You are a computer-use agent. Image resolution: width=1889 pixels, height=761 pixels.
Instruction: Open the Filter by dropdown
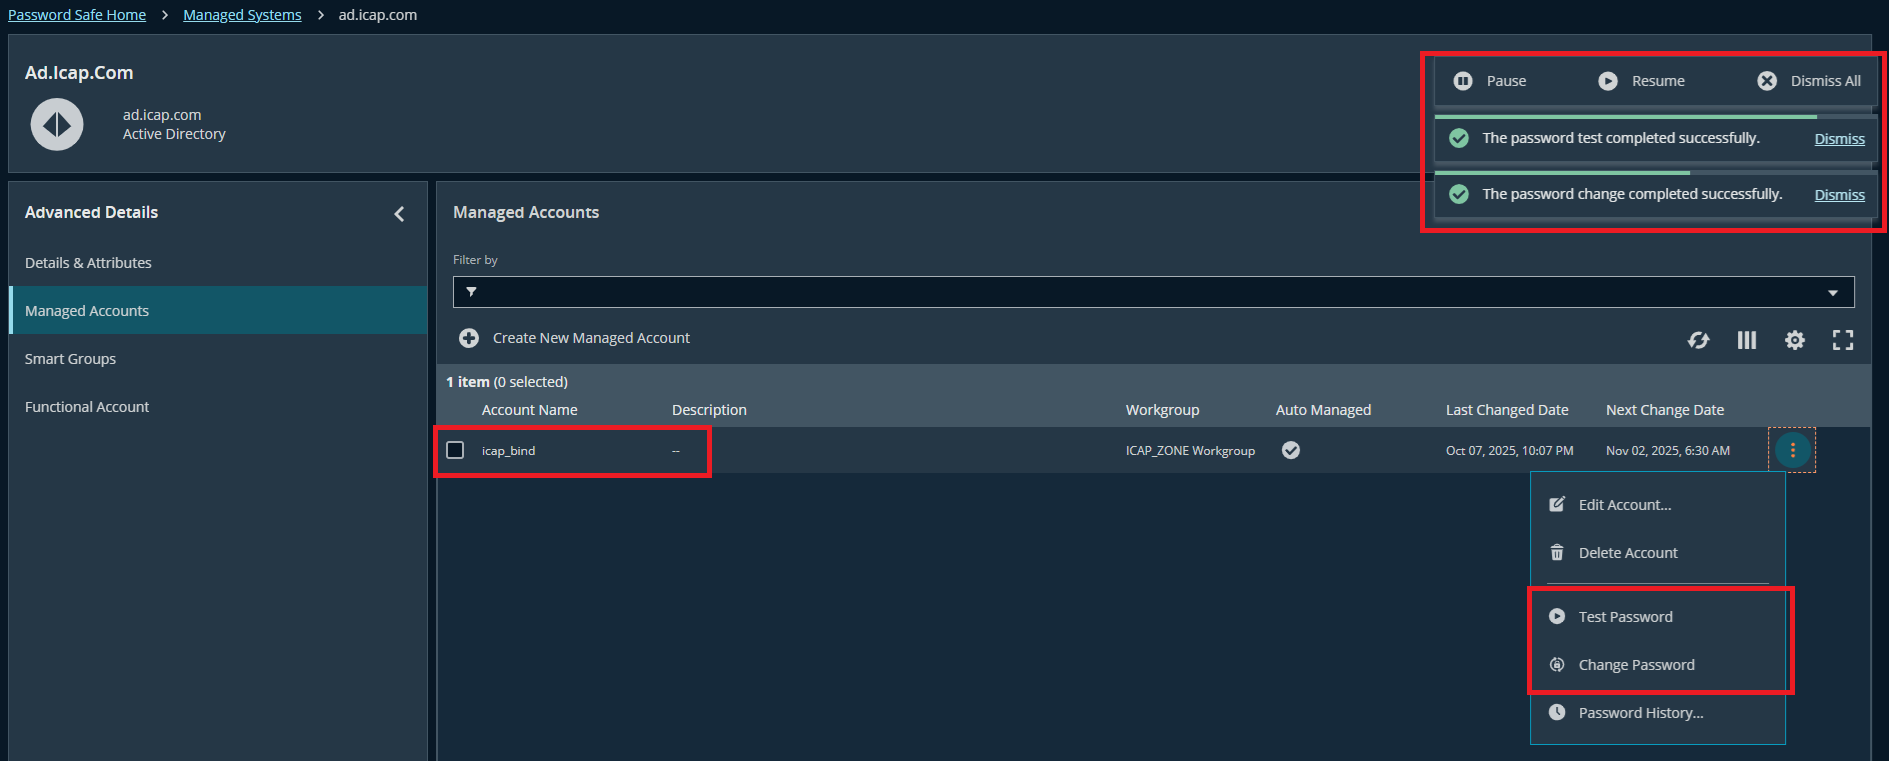(x=1153, y=292)
